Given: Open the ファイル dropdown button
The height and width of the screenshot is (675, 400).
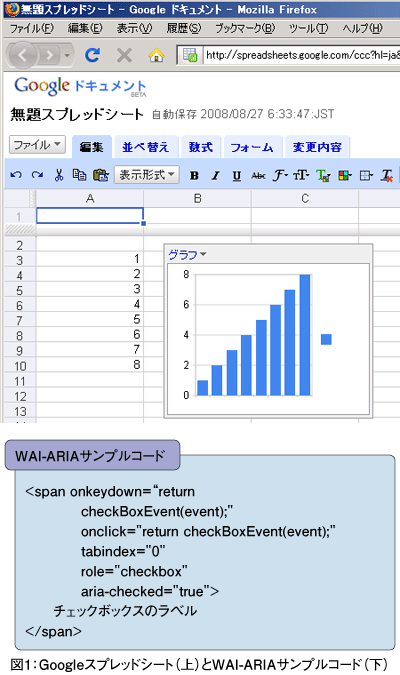Looking at the screenshot, I should [37, 145].
